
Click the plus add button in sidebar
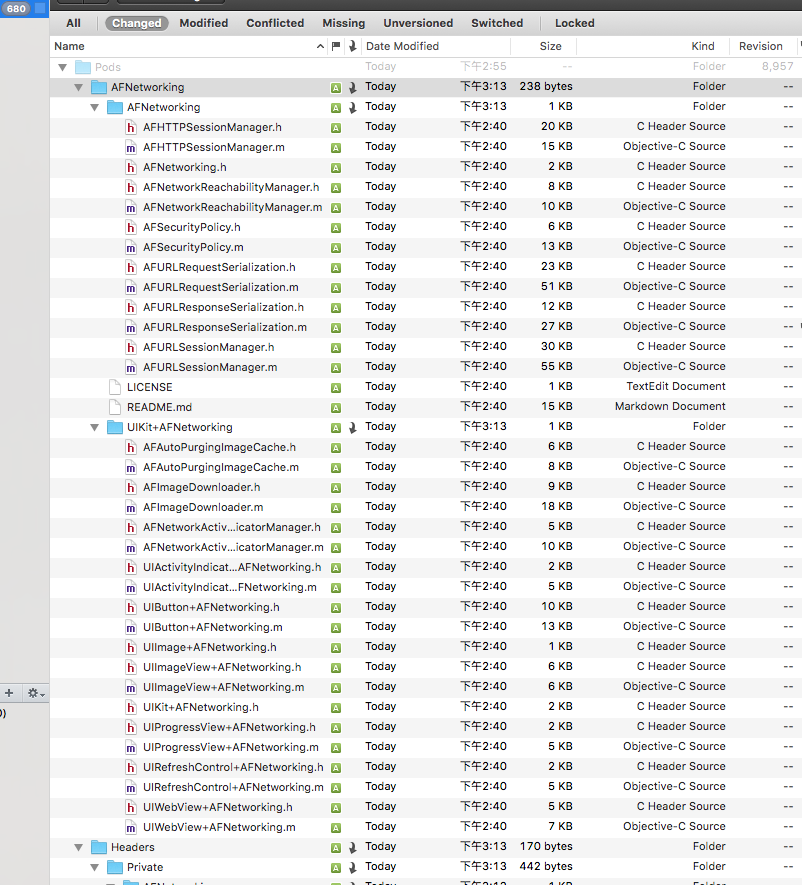pos(9,693)
